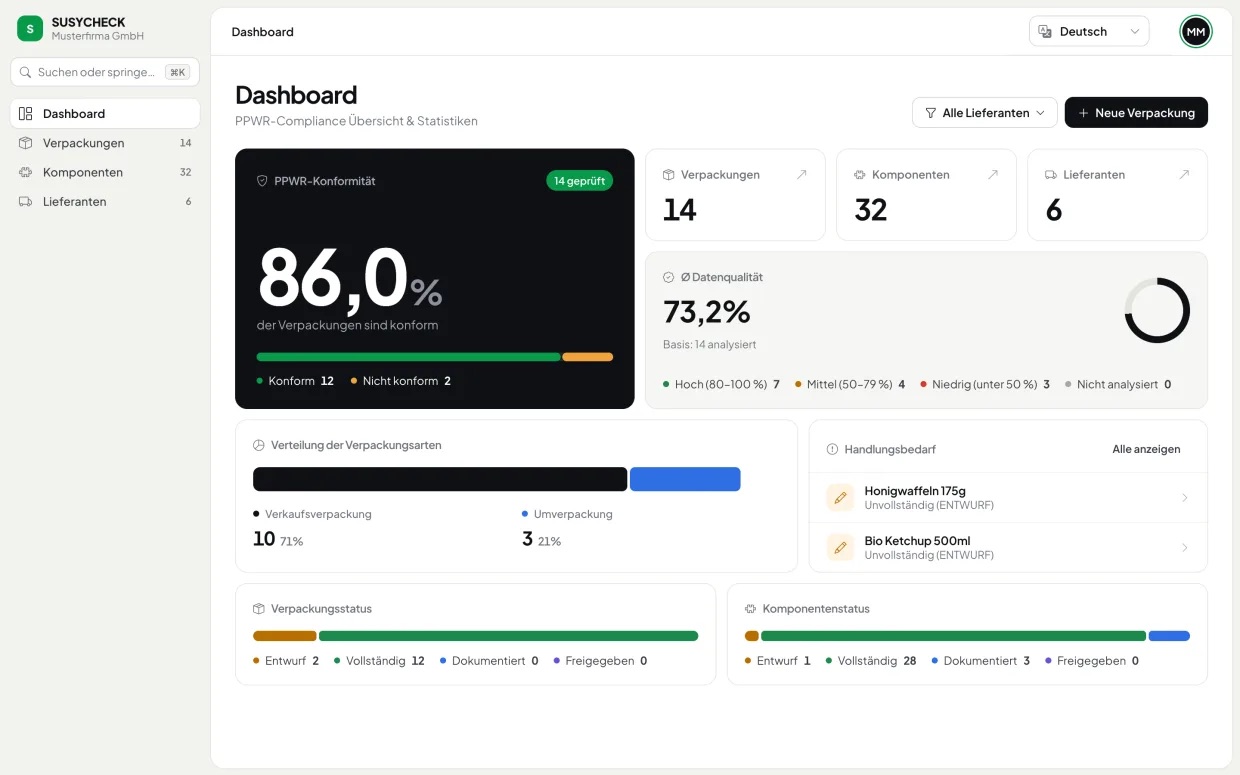This screenshot has height=775, width=1240.
Task: Expand the Alle Lieferanten filter dropdown
Action: (985, 113)
